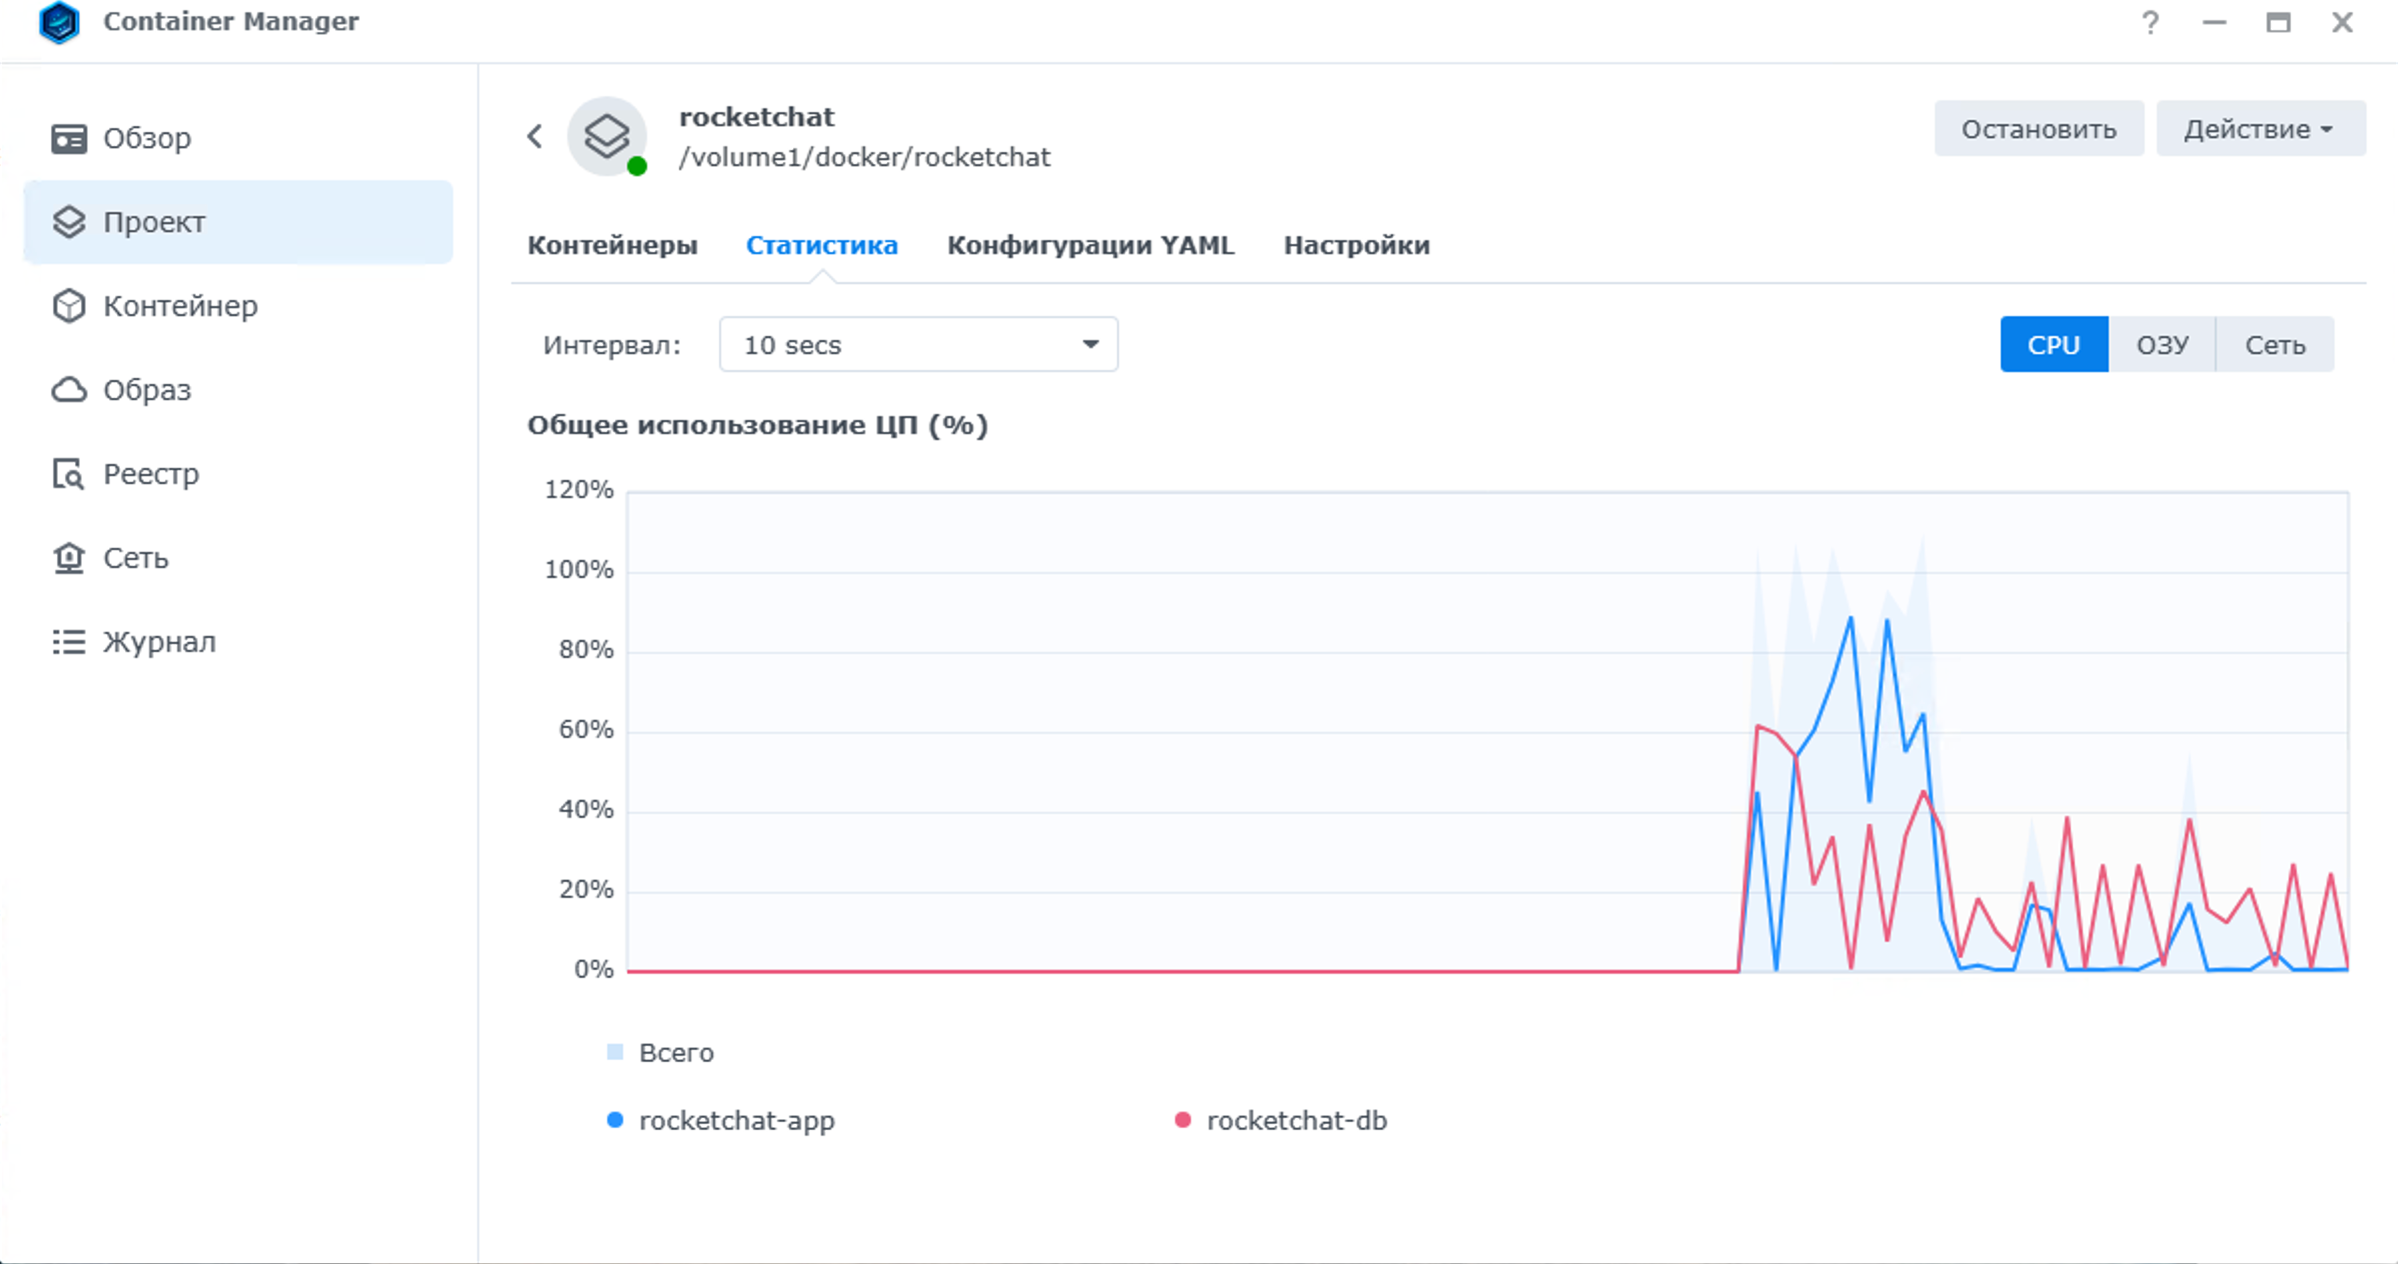The image size is (2398, 1264).
Task: Go to Образ section in sidebar
Action: click(x=238, y=390)
